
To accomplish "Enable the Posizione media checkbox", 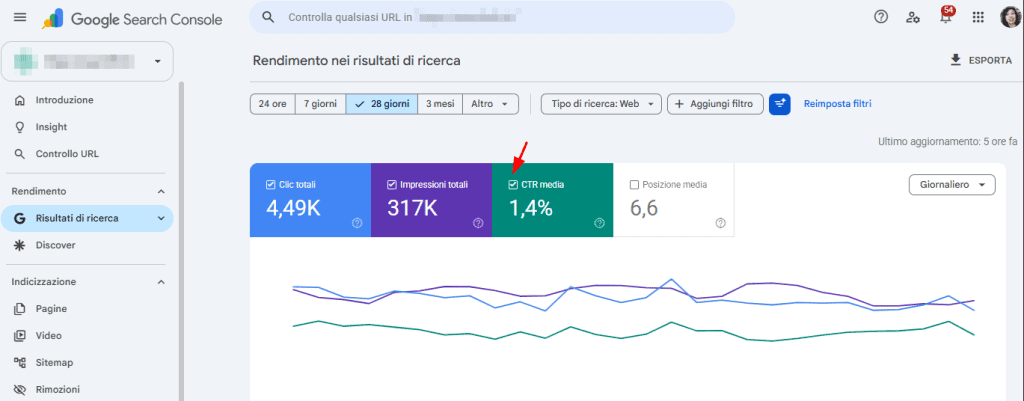I will 634,185.
